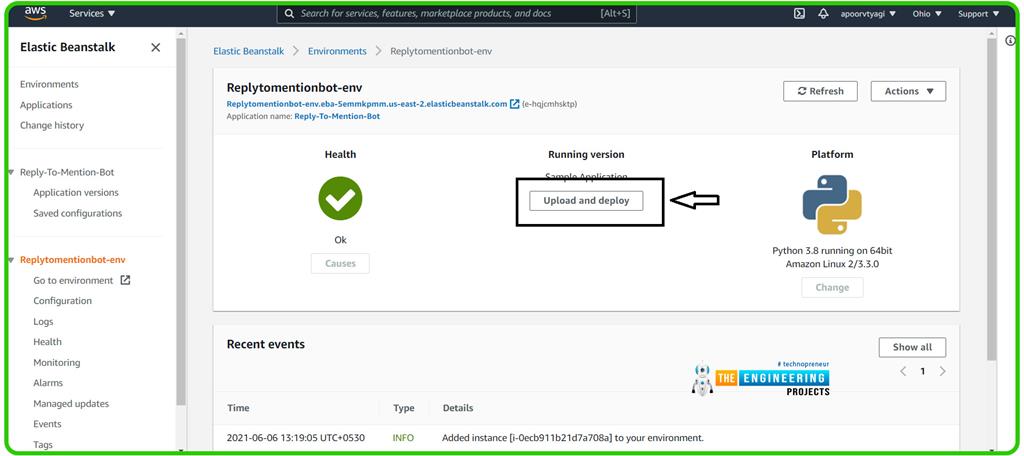The width and height of the screenshot is (1024, 456).
Task: Open the notifications bell icon
Action: 824,14
